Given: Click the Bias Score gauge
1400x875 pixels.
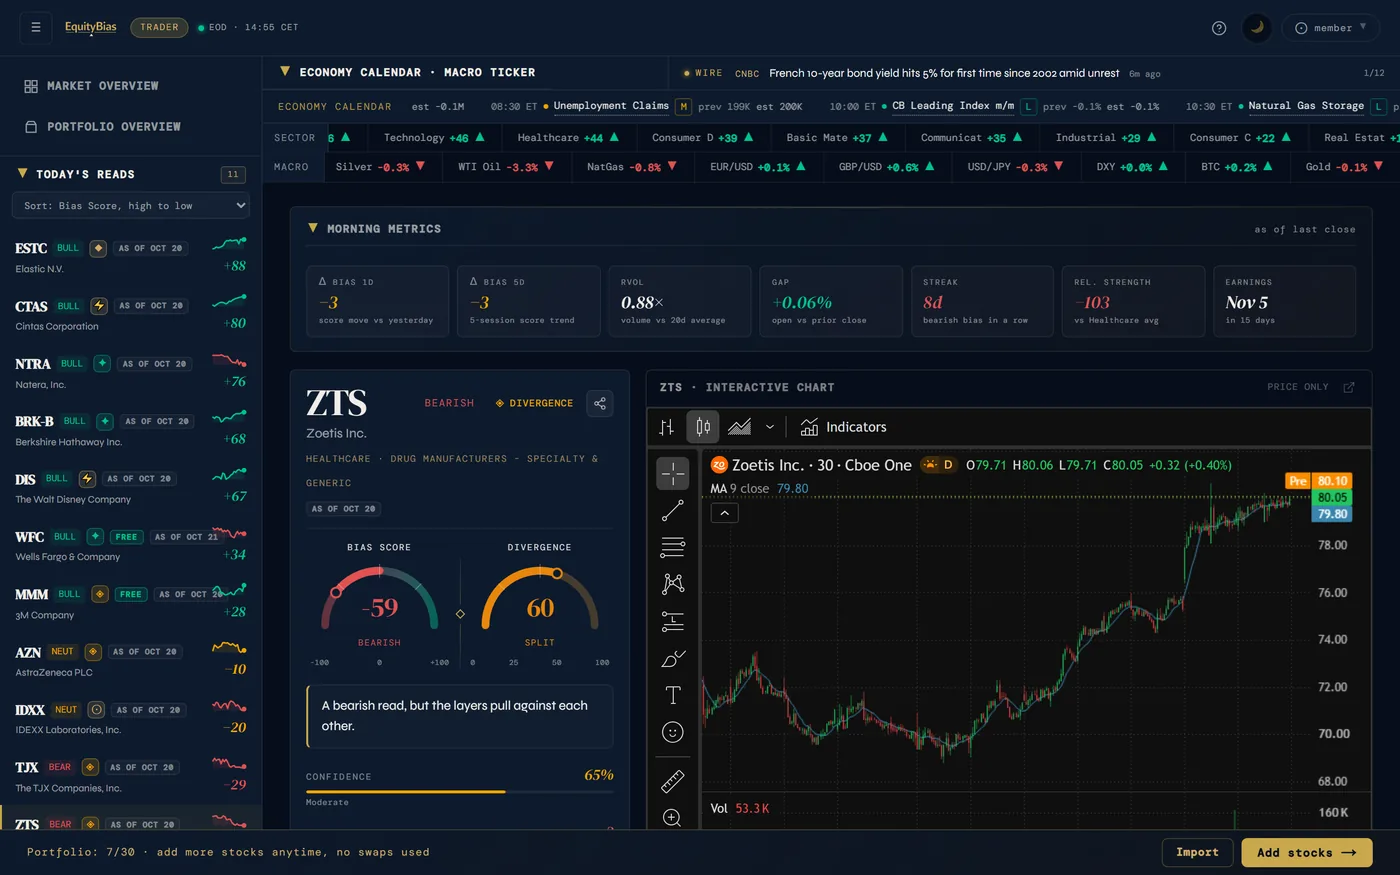Looking at the screenshot, I should [379, 600].
